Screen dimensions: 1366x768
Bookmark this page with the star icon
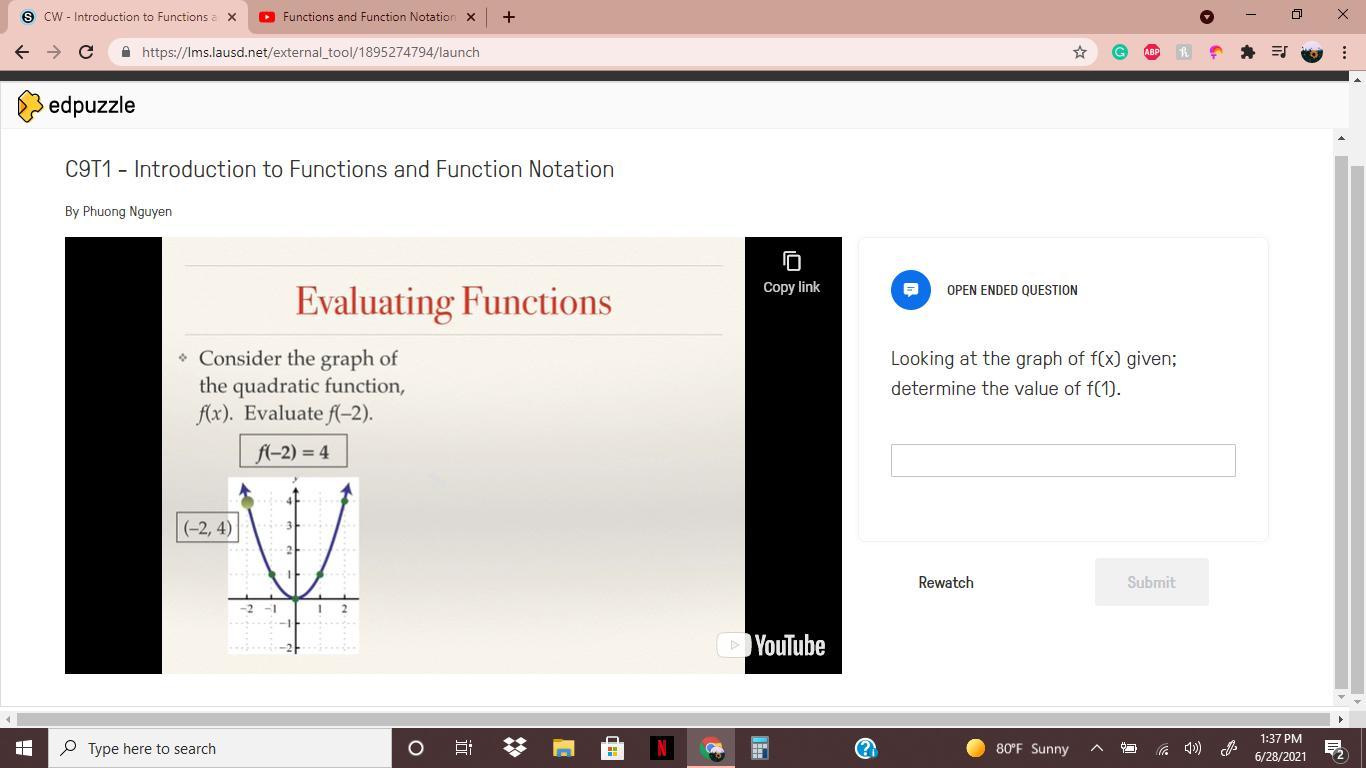1079,52
